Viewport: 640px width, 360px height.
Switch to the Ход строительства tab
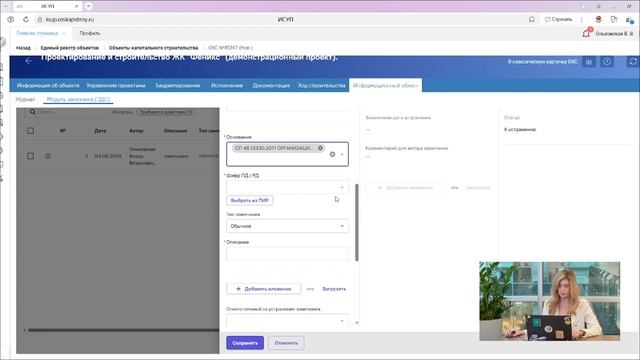tap(322, 85)
